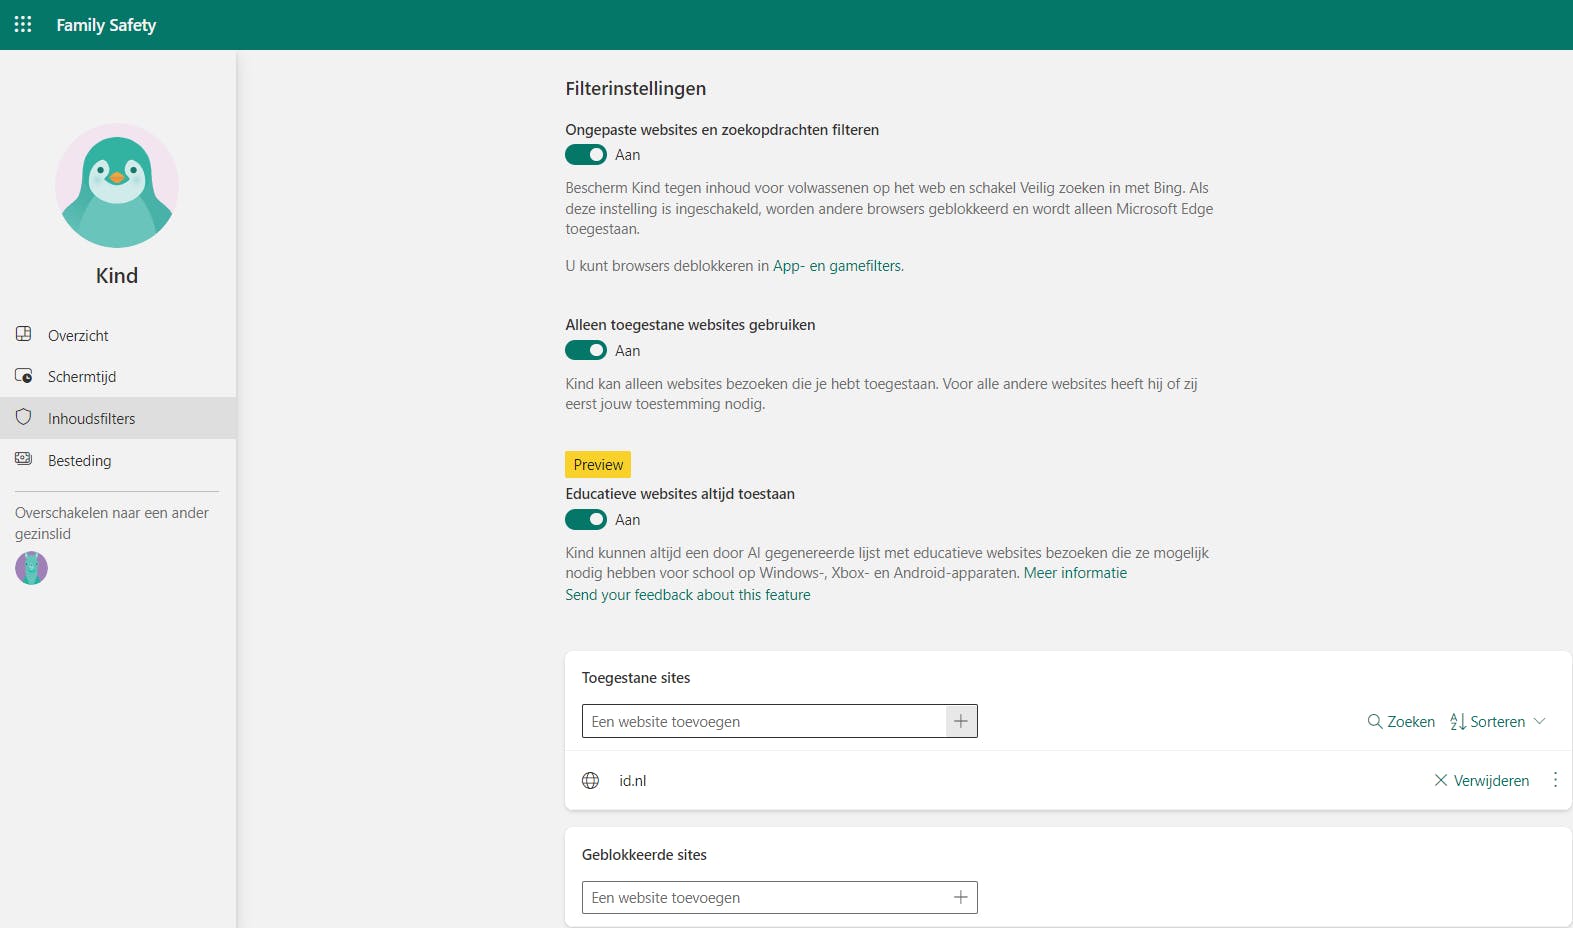Focus the Toegestane sites website input field
The width and height of the screenshot is (1573, 928).
pos(765,721)
